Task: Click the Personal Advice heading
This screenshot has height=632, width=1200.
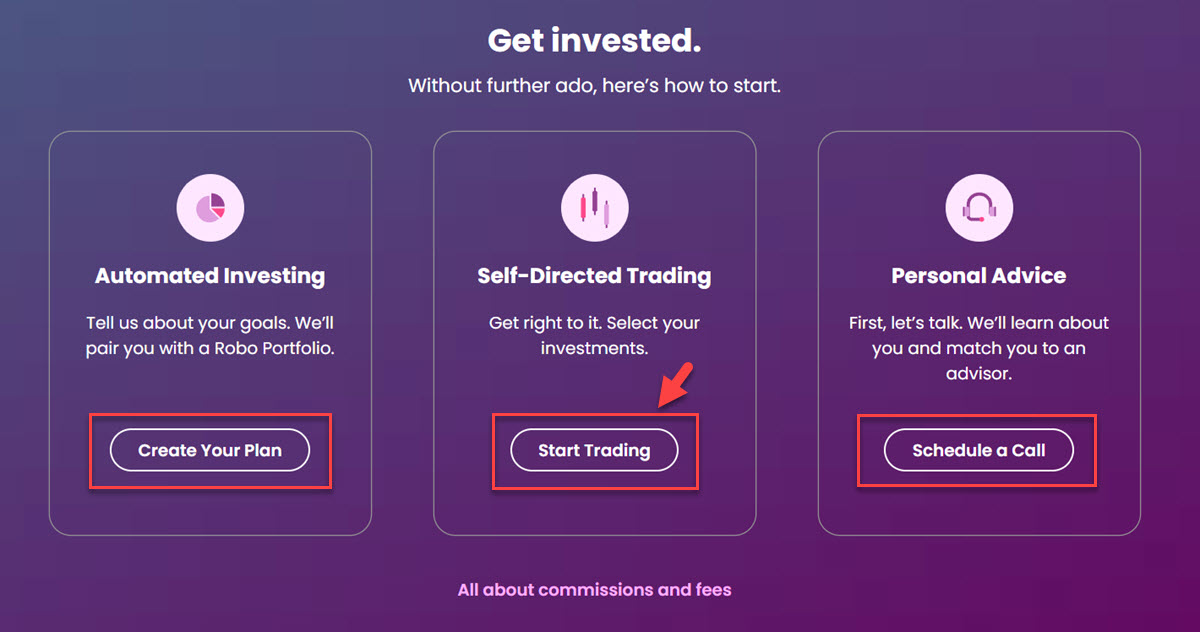Action: pos(979,276)
